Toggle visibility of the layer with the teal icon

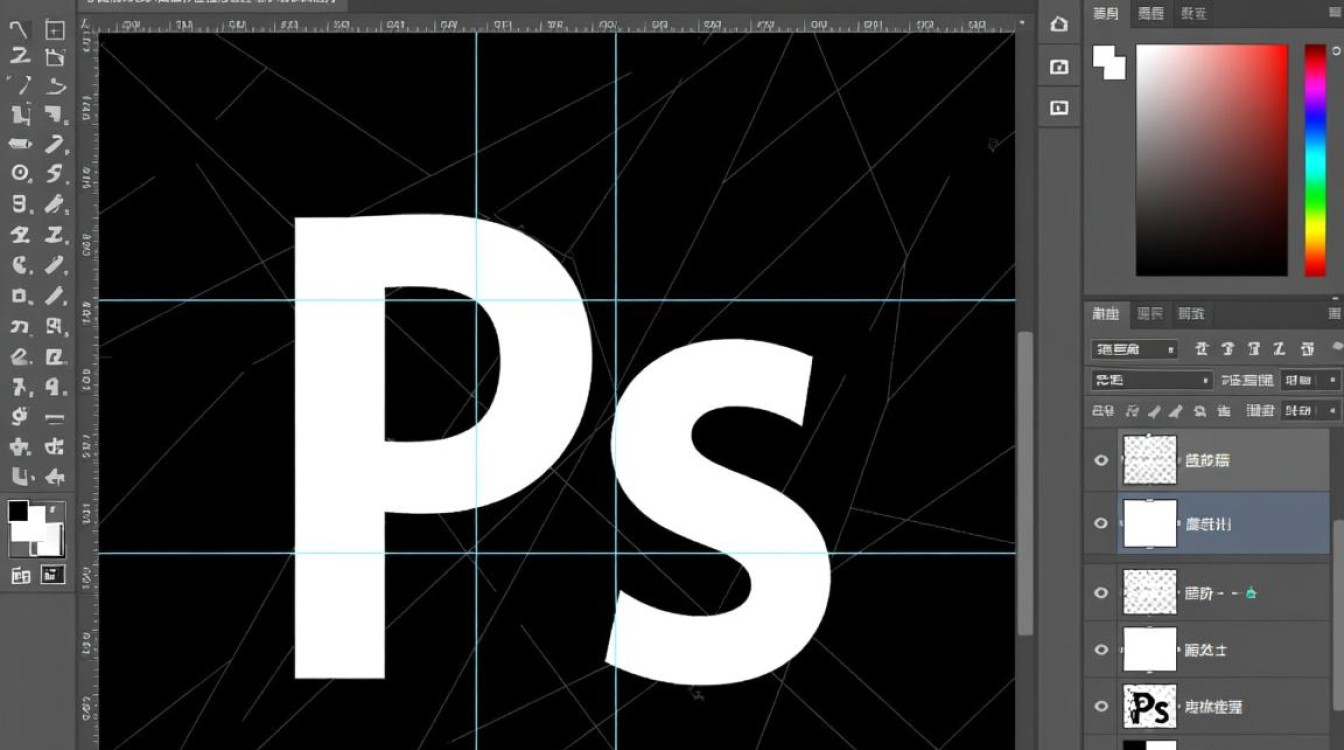(1101, 592)
